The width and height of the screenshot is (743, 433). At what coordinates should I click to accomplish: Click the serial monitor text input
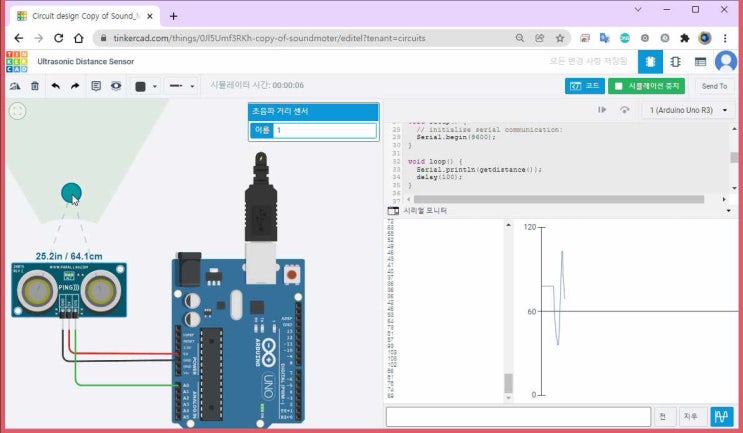click(518, 417)
